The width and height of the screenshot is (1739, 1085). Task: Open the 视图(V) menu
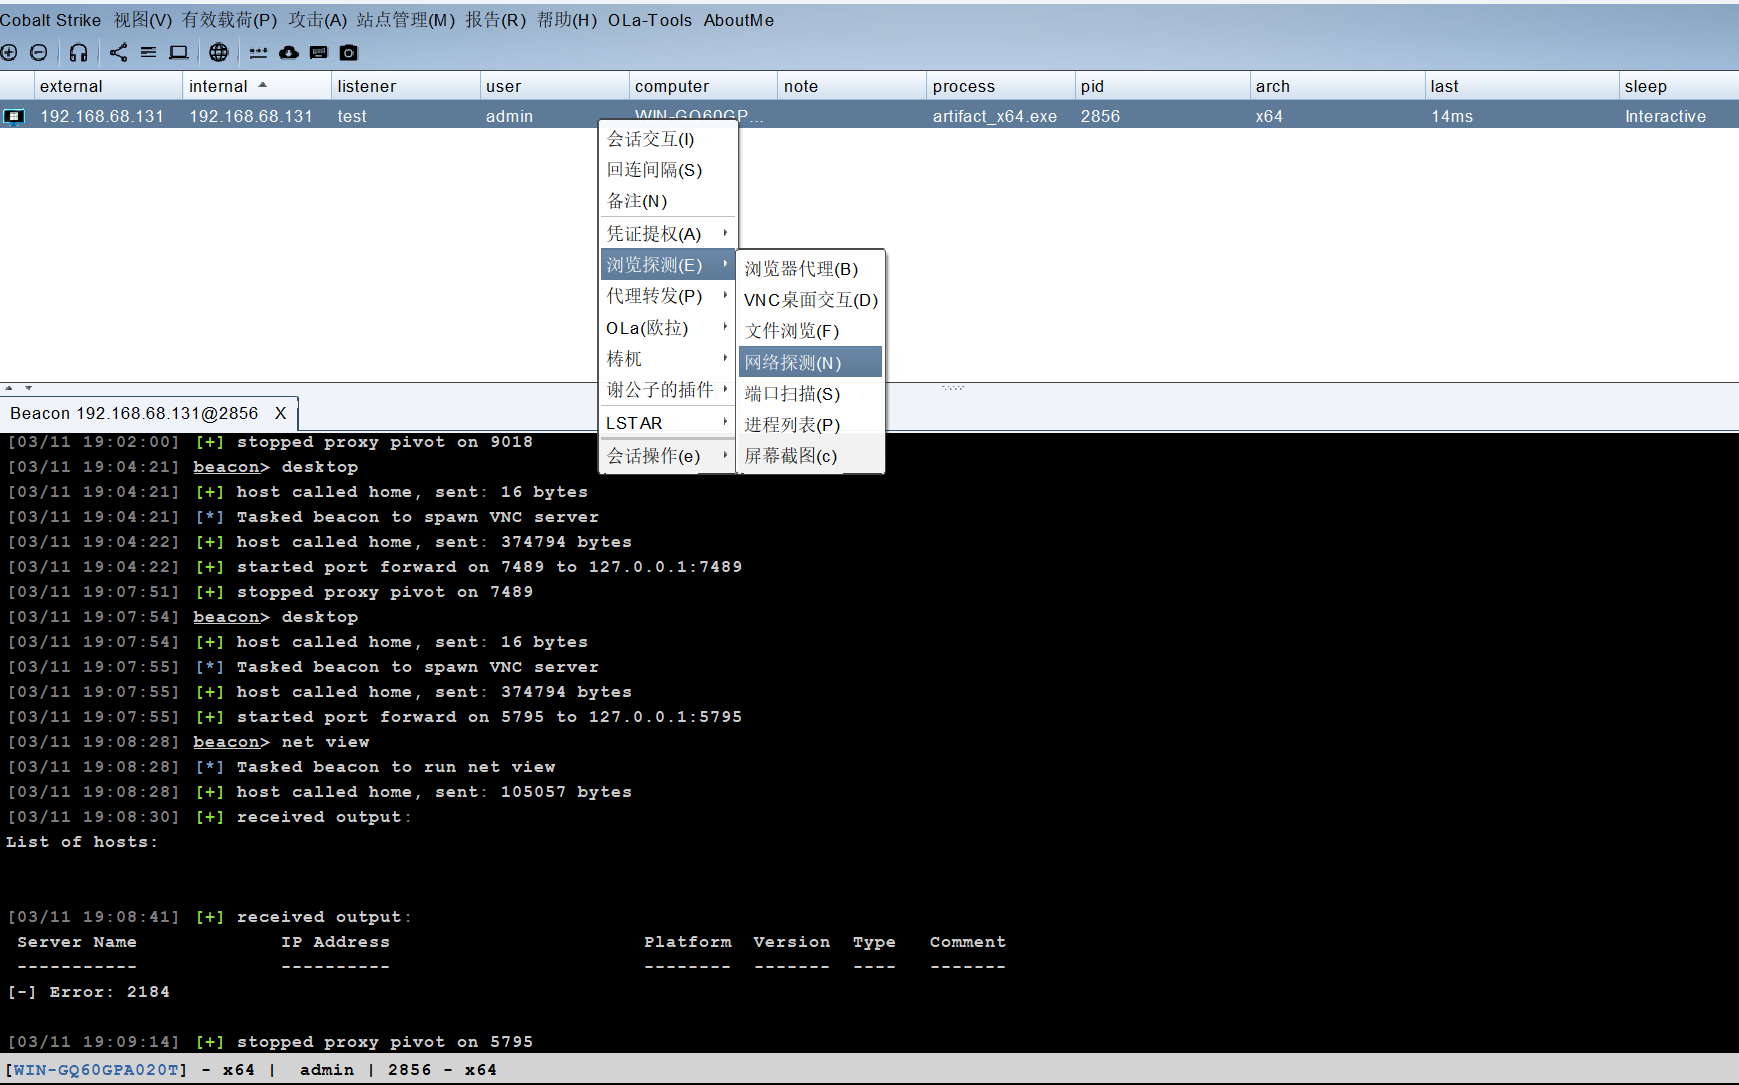[x=143, y=20]
